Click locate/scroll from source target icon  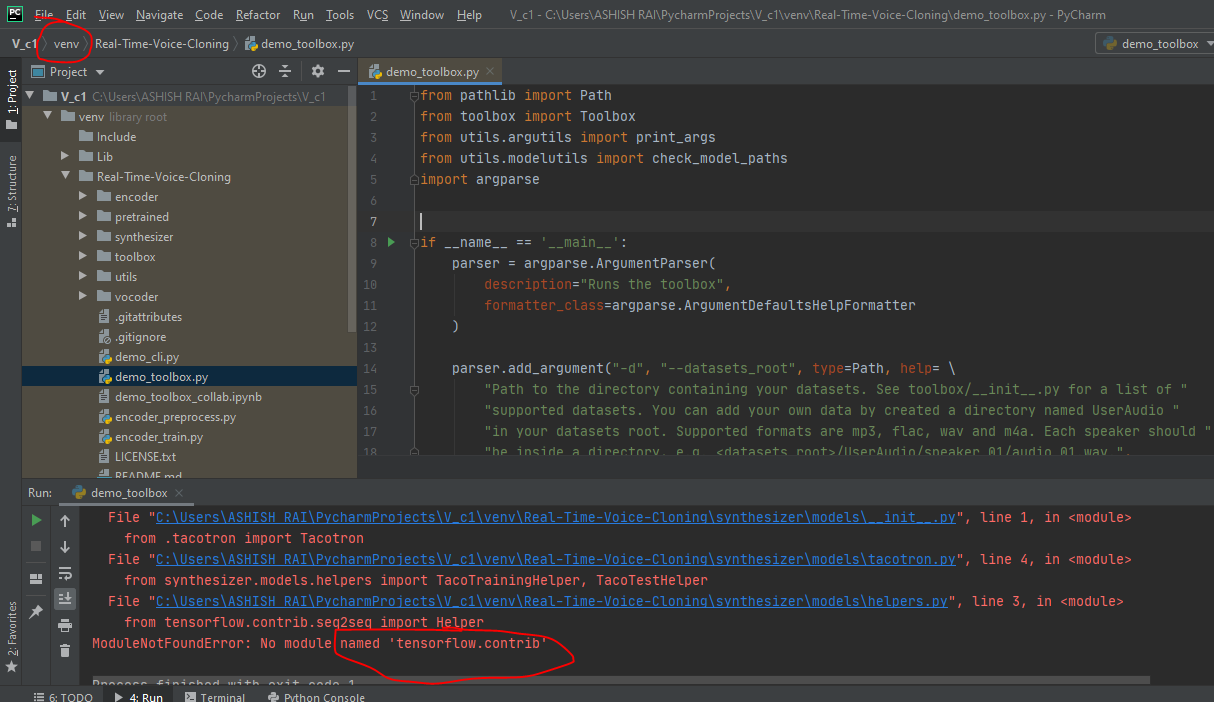click(259, 71)
